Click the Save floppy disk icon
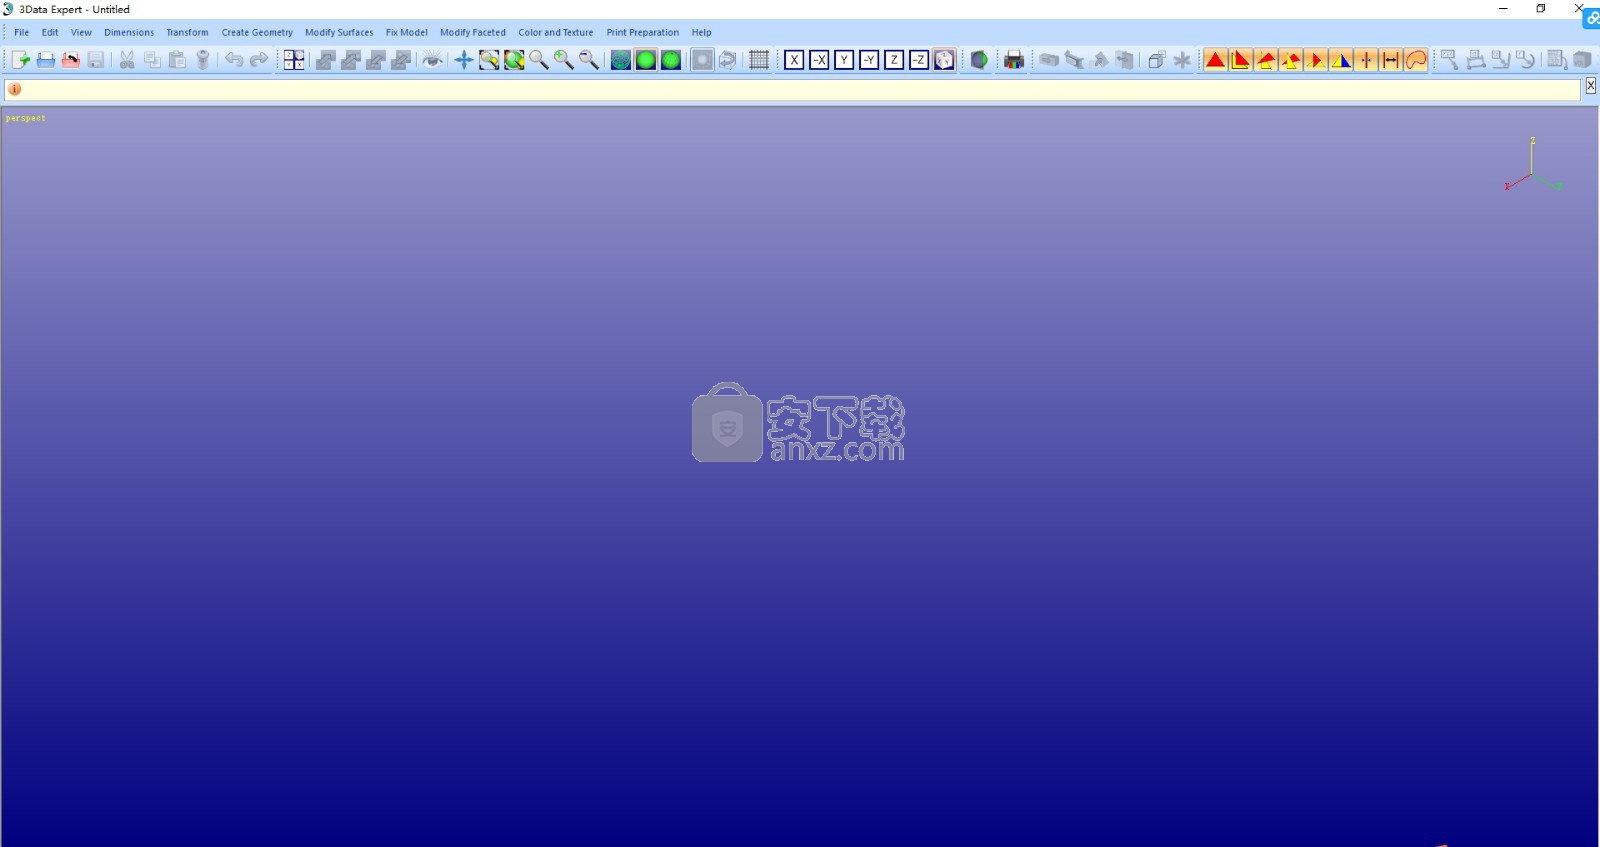This screenshot has height=847, width=1600. coord(96,60)
